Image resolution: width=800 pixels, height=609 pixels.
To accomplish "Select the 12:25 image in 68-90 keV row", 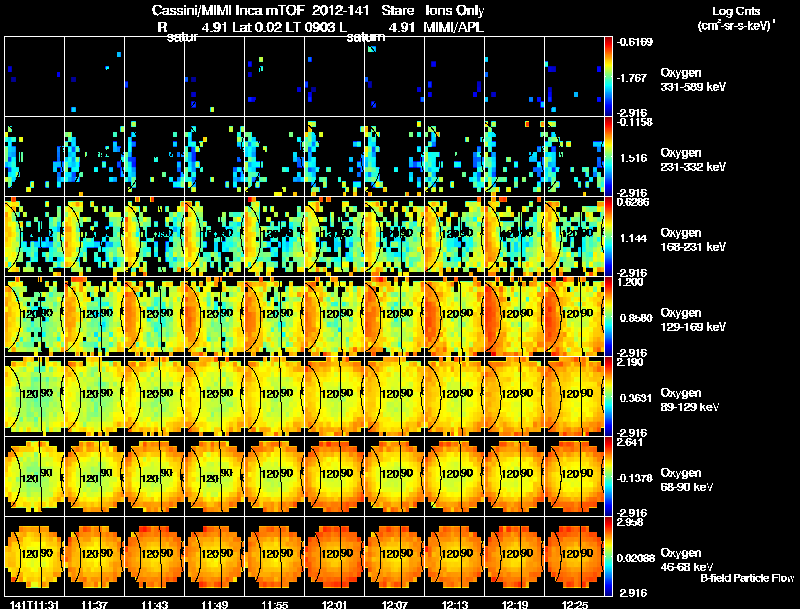I will click(x=574, y=476).
